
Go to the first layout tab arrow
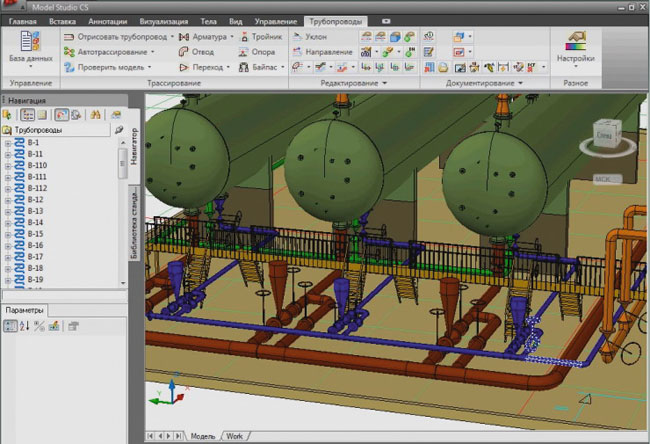coord(150,436)
